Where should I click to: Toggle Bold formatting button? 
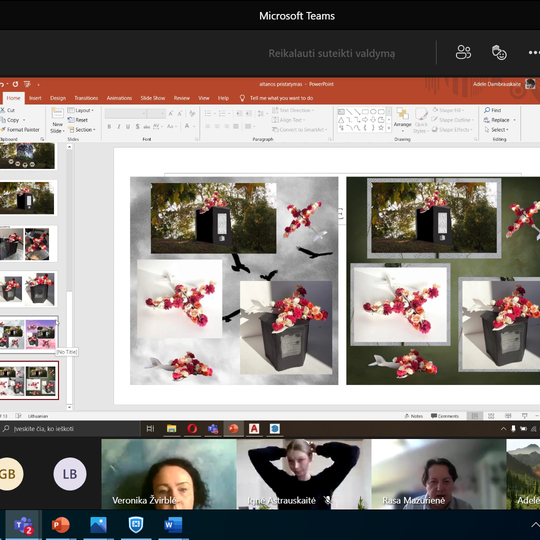click(x=109, y=126)
